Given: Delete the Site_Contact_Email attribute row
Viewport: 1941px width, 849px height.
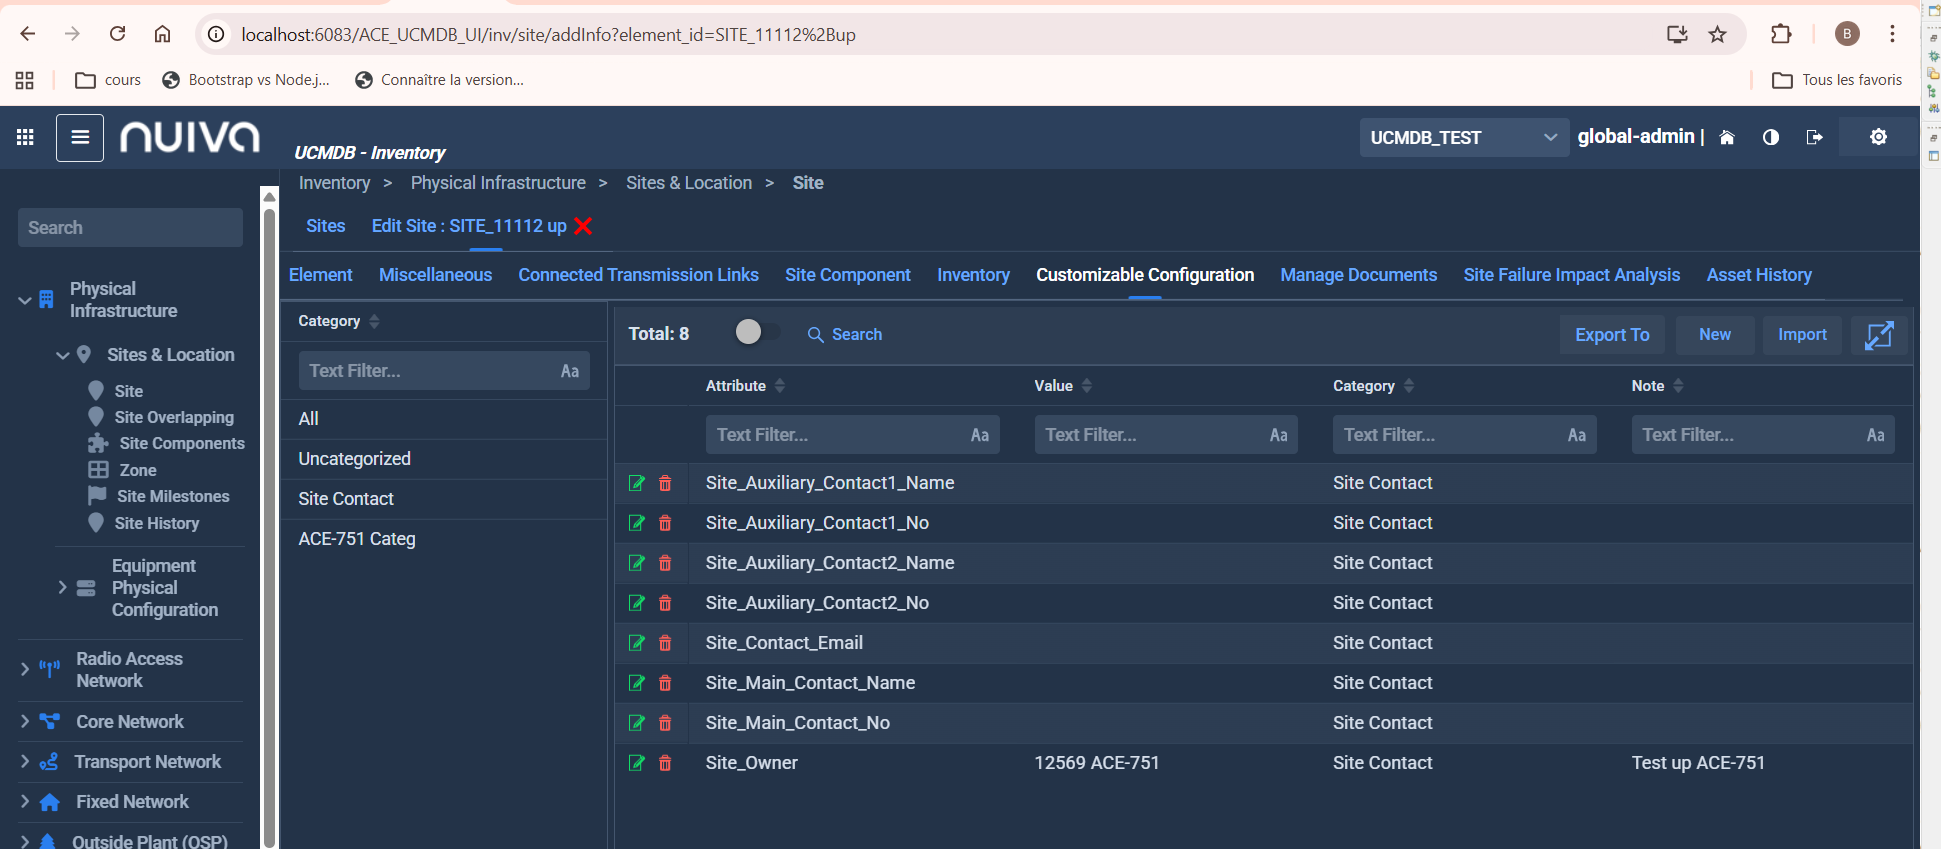Looking at the screenshot, I should 665,643.
